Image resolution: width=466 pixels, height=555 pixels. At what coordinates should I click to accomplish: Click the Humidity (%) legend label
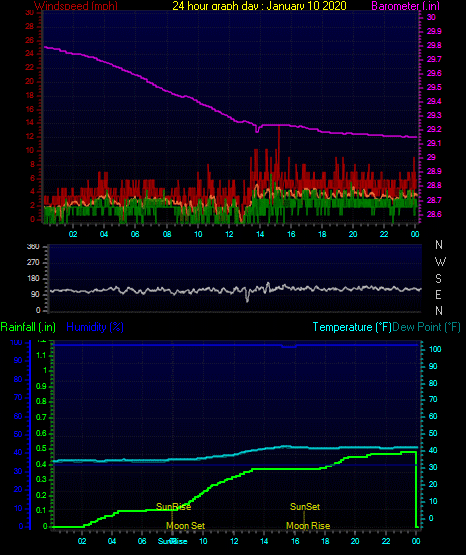[x=95, y=327]
